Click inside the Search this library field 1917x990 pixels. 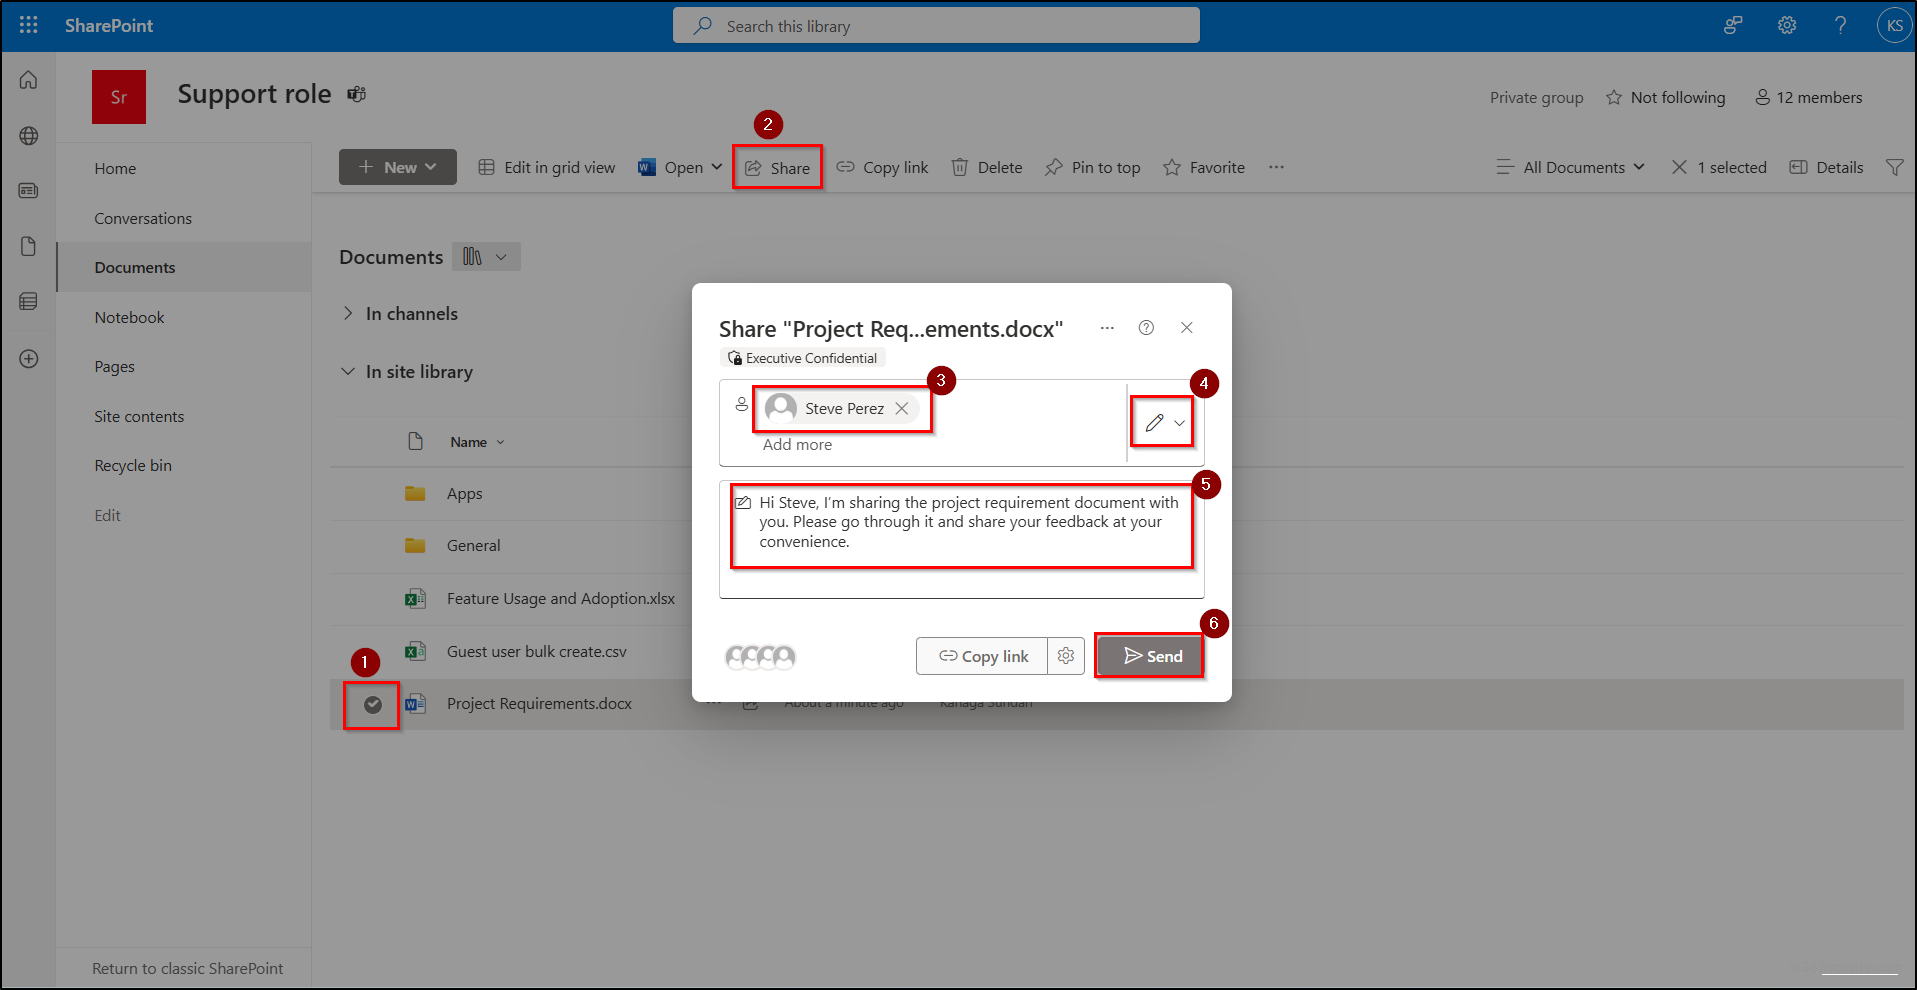coord(935,25)
